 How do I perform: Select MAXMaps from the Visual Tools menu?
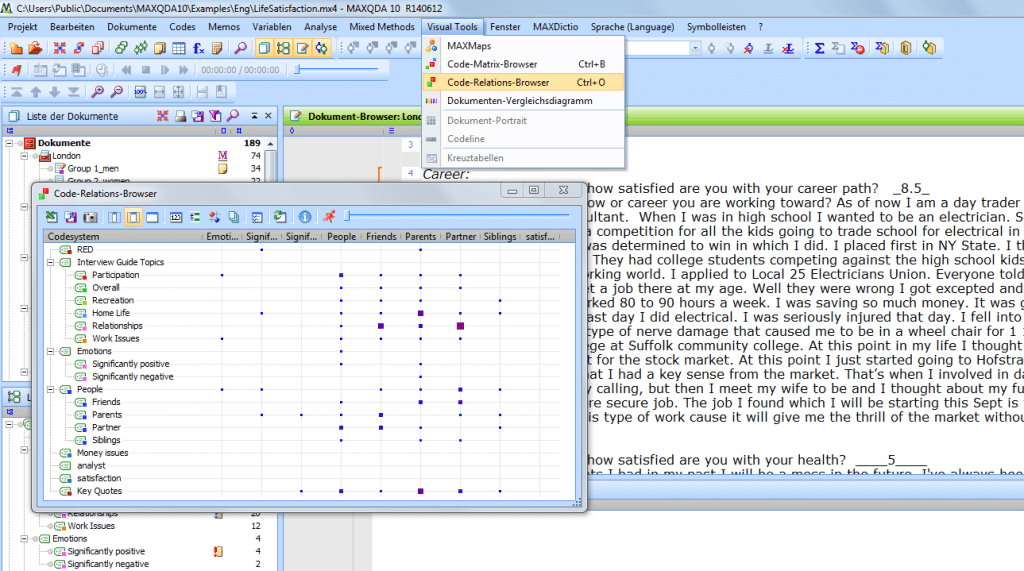[x=524, y=46]
